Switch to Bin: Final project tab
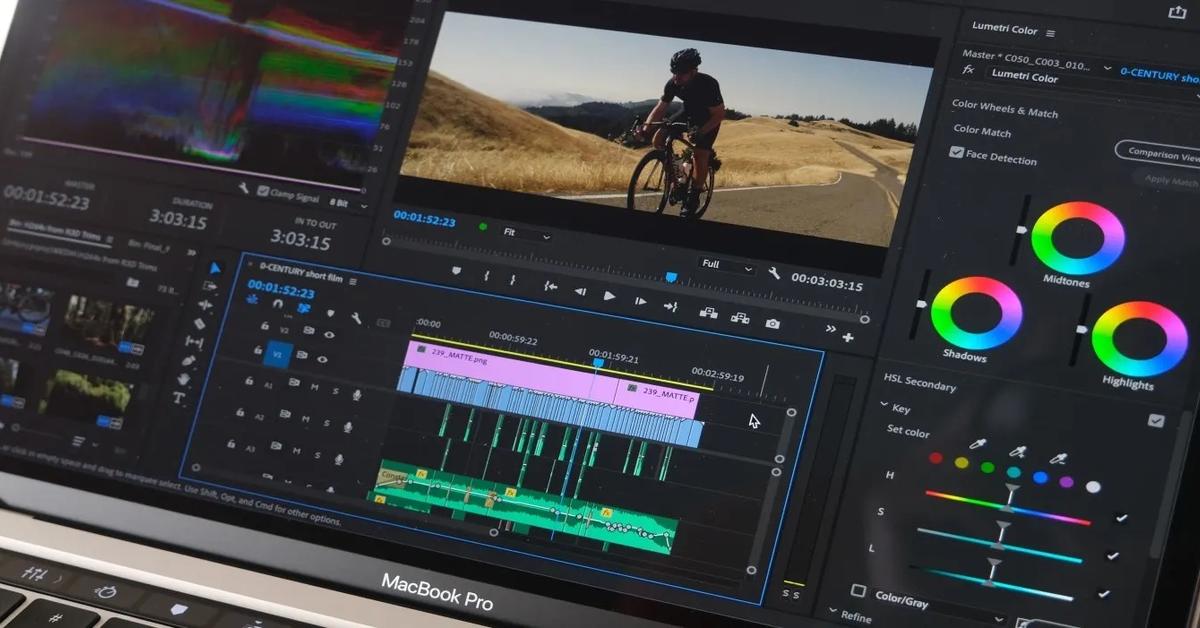The height and width of the screenshot is (628, 1200). click(149, 247)
